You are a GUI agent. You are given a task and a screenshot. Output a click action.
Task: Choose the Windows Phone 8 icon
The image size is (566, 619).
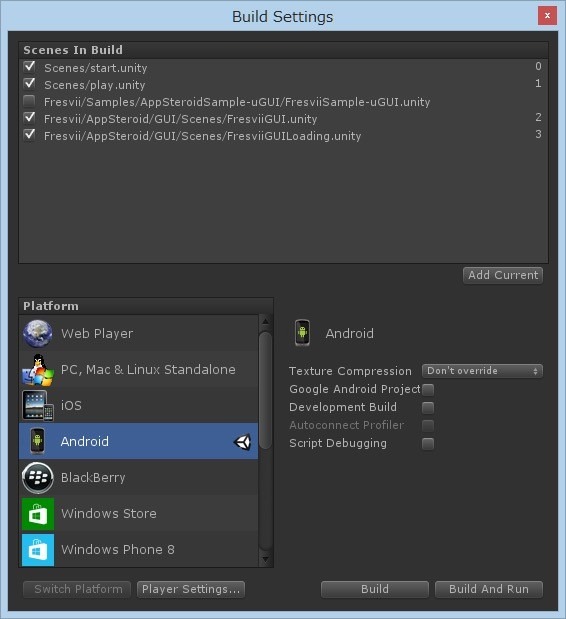(x=38, y=550)
